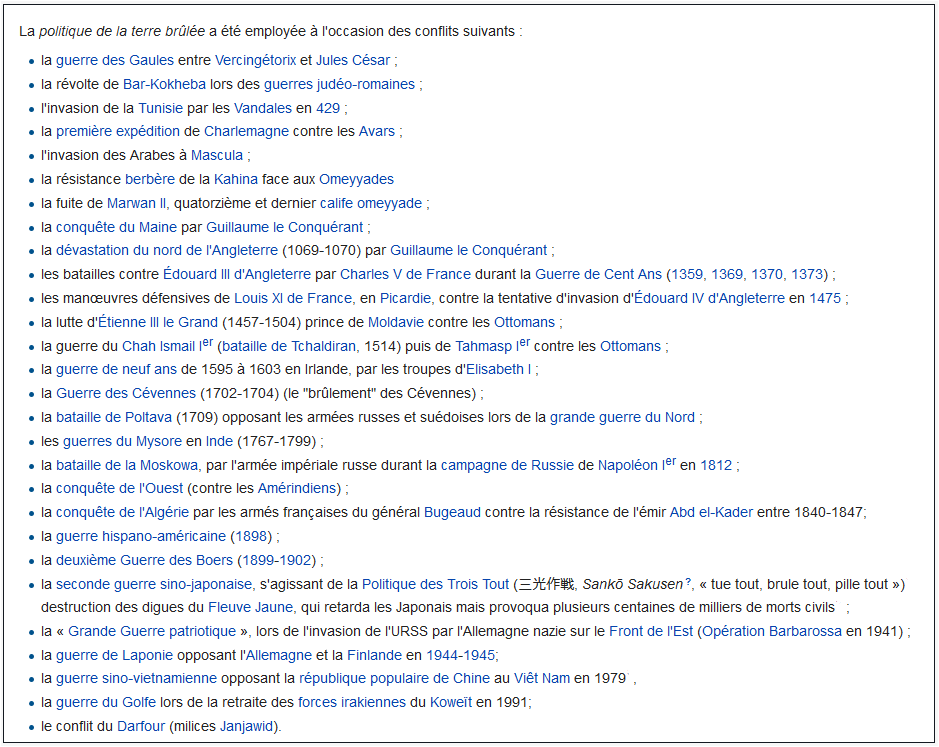Click the 'Napoléon Ier' link
This screenshot has height=747, width=939.
(x=637, y=465)
